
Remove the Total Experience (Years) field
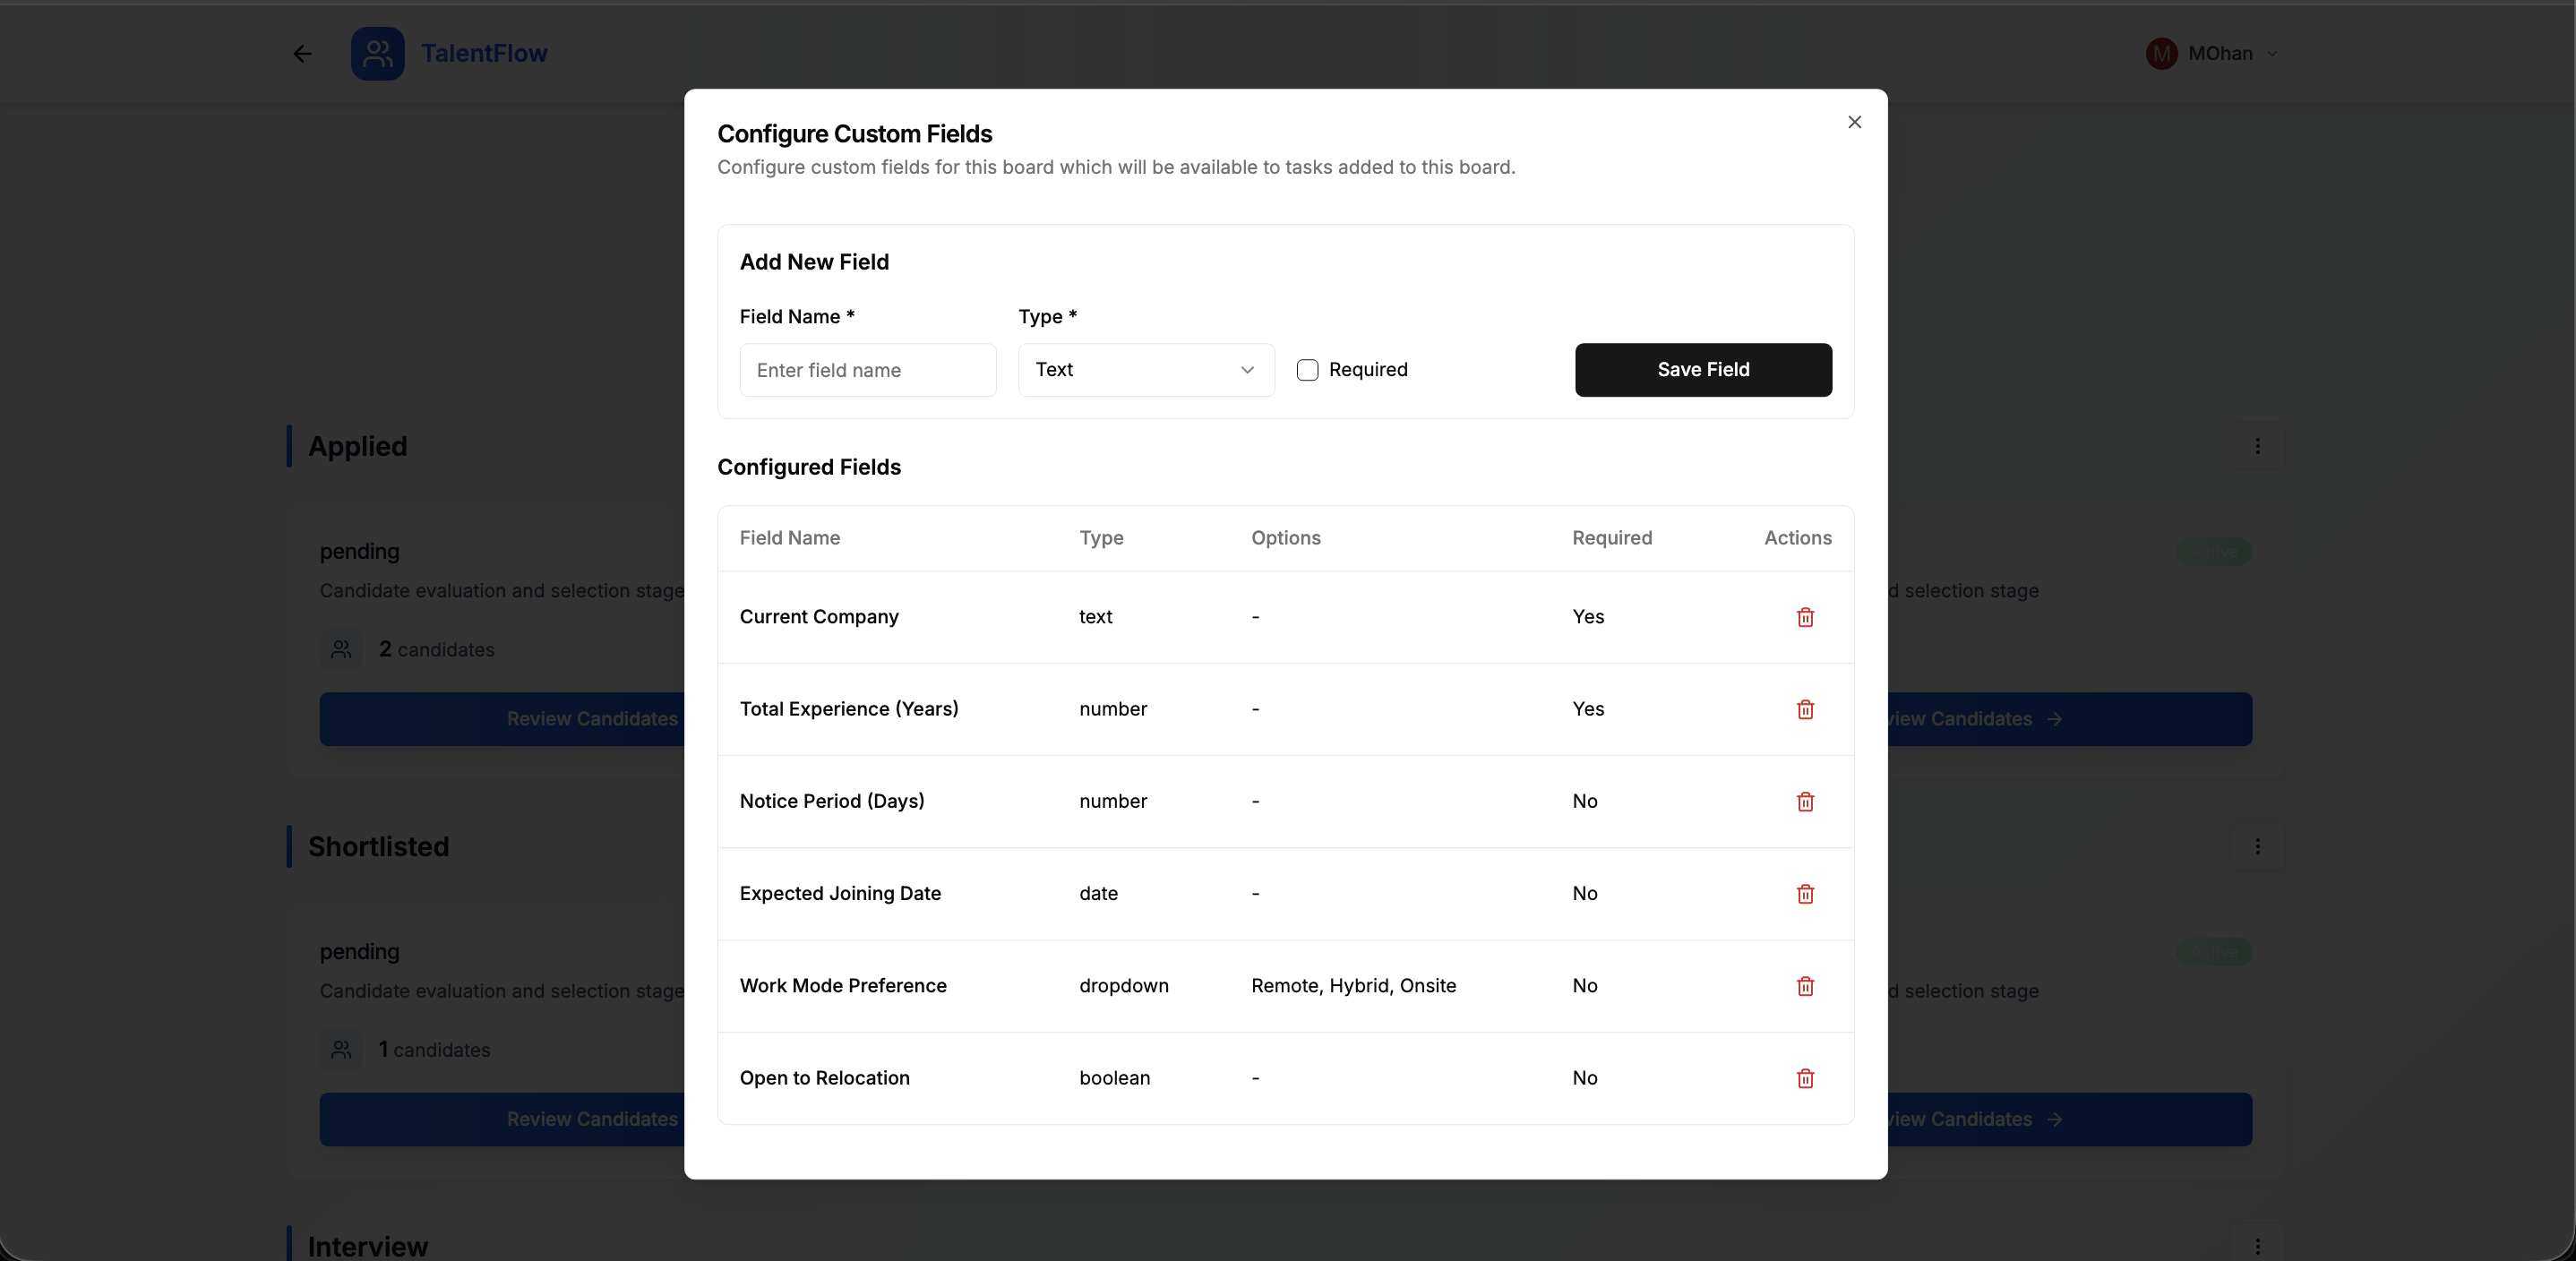[x=1804, y=709]
